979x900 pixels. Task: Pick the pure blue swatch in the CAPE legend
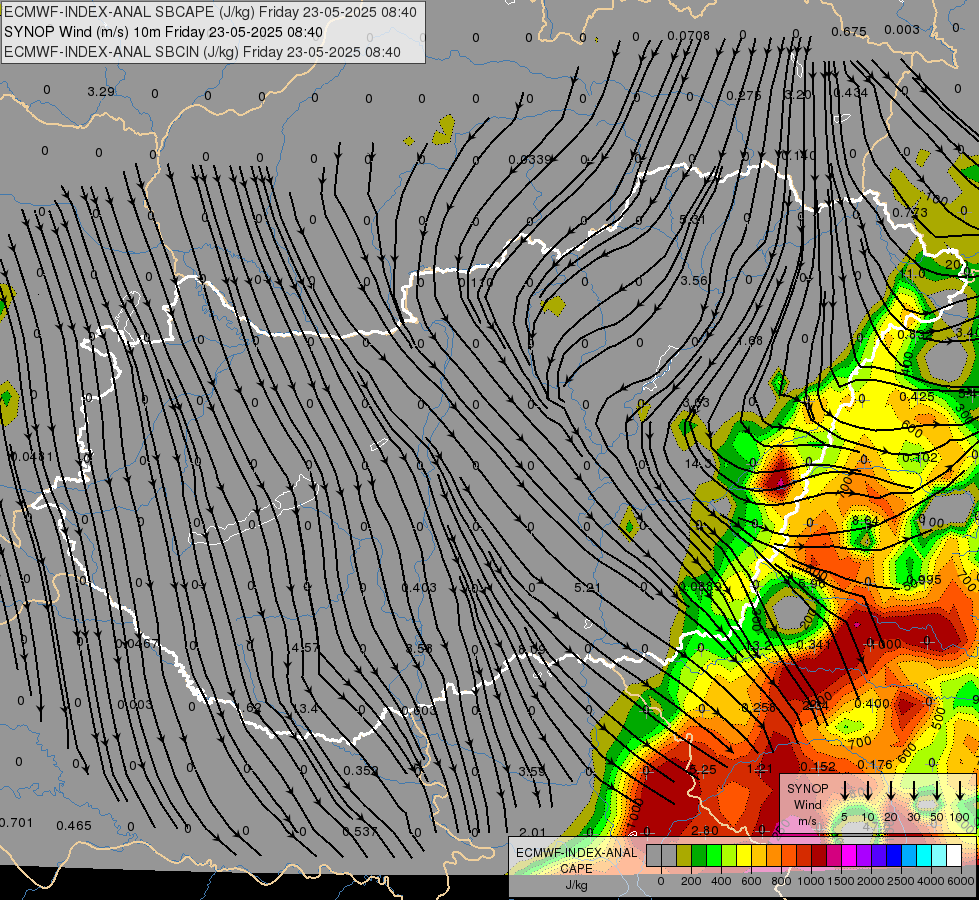pos(893,855)
